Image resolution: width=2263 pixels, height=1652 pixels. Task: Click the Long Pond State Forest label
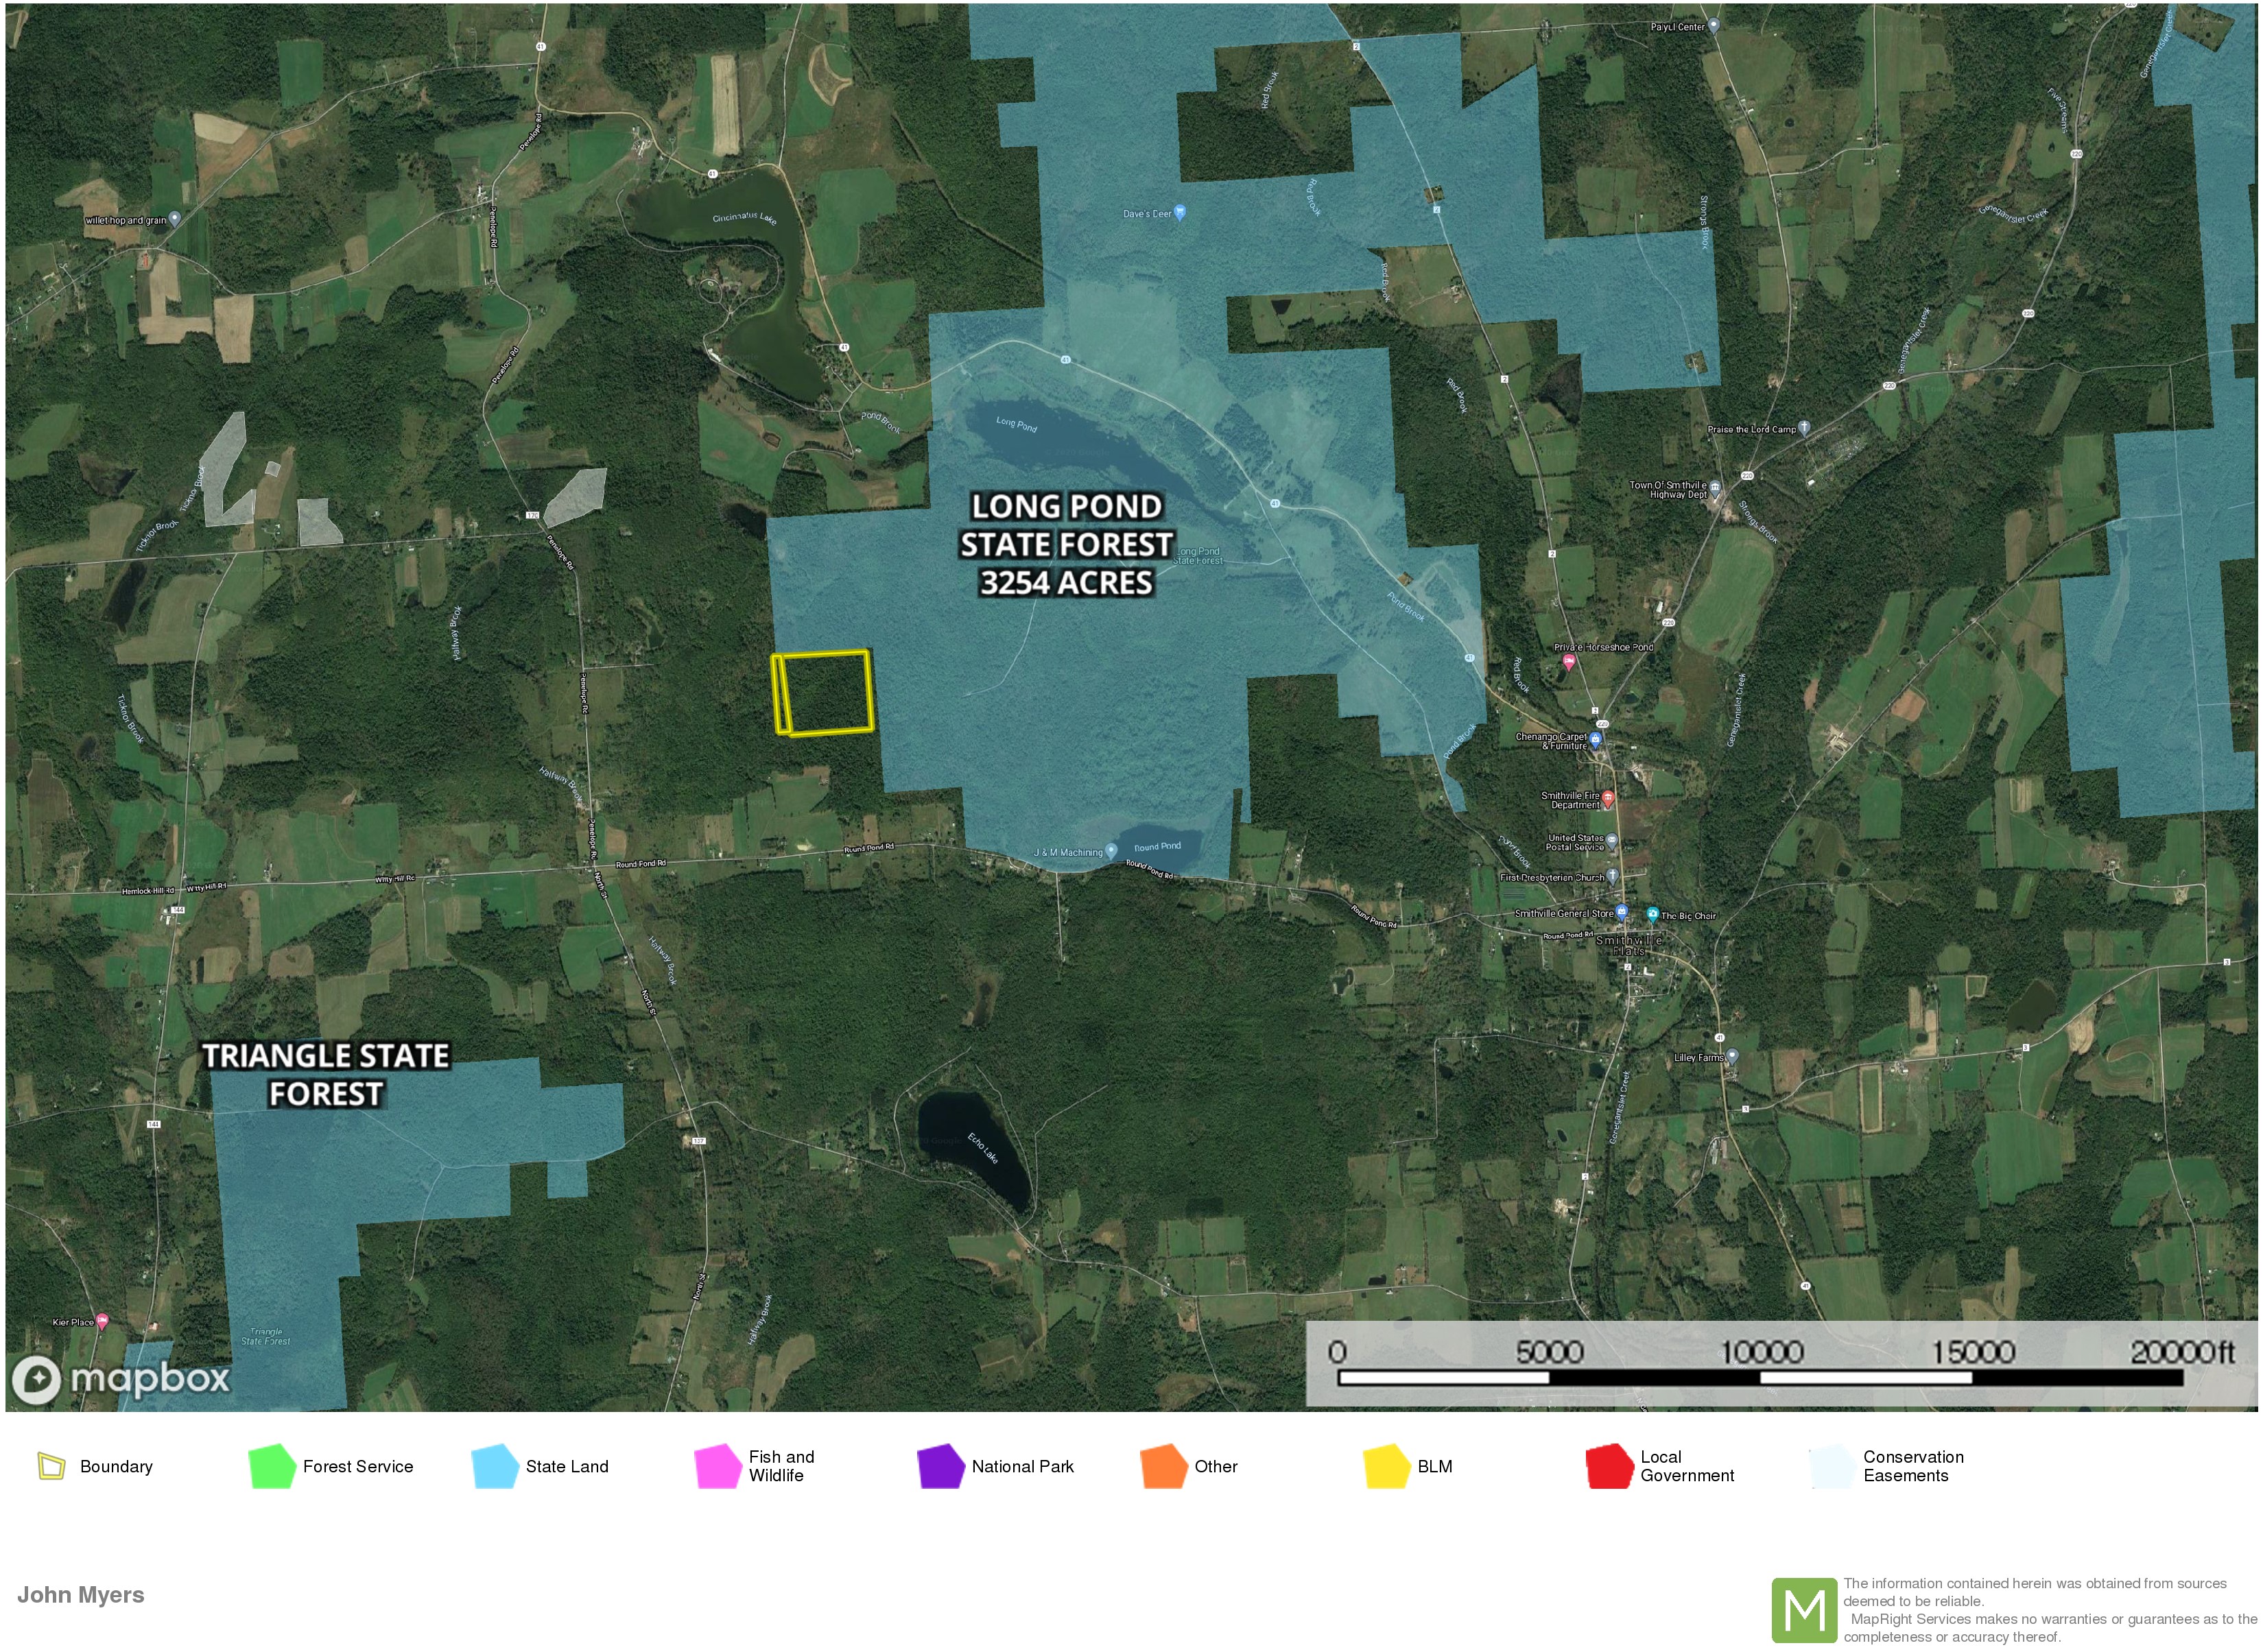1066,545
